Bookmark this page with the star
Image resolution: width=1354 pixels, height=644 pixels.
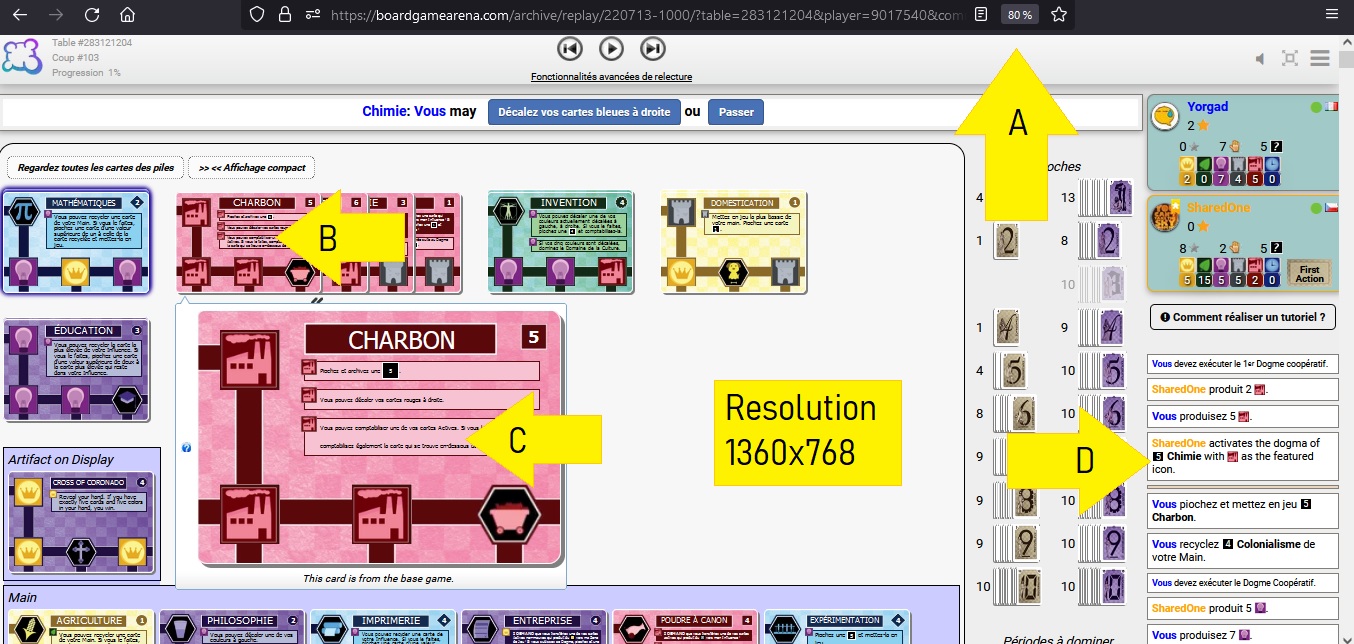pos(1059,15)
